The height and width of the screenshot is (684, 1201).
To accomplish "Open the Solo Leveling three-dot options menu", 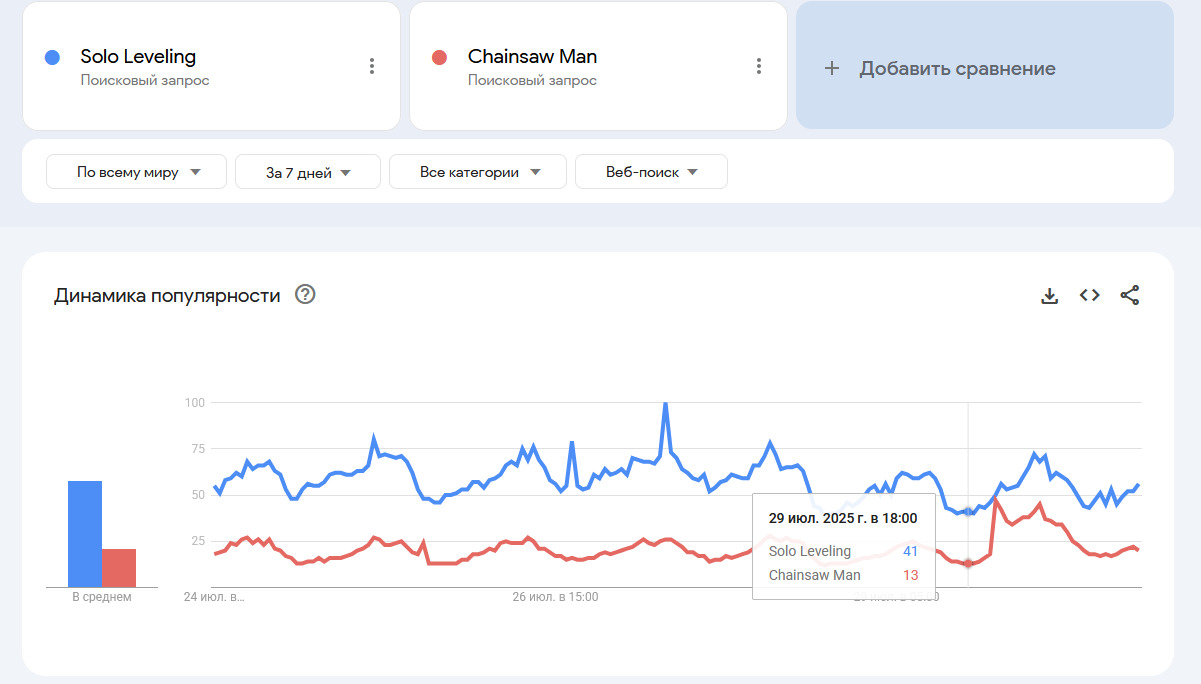I will click(372, 66).
